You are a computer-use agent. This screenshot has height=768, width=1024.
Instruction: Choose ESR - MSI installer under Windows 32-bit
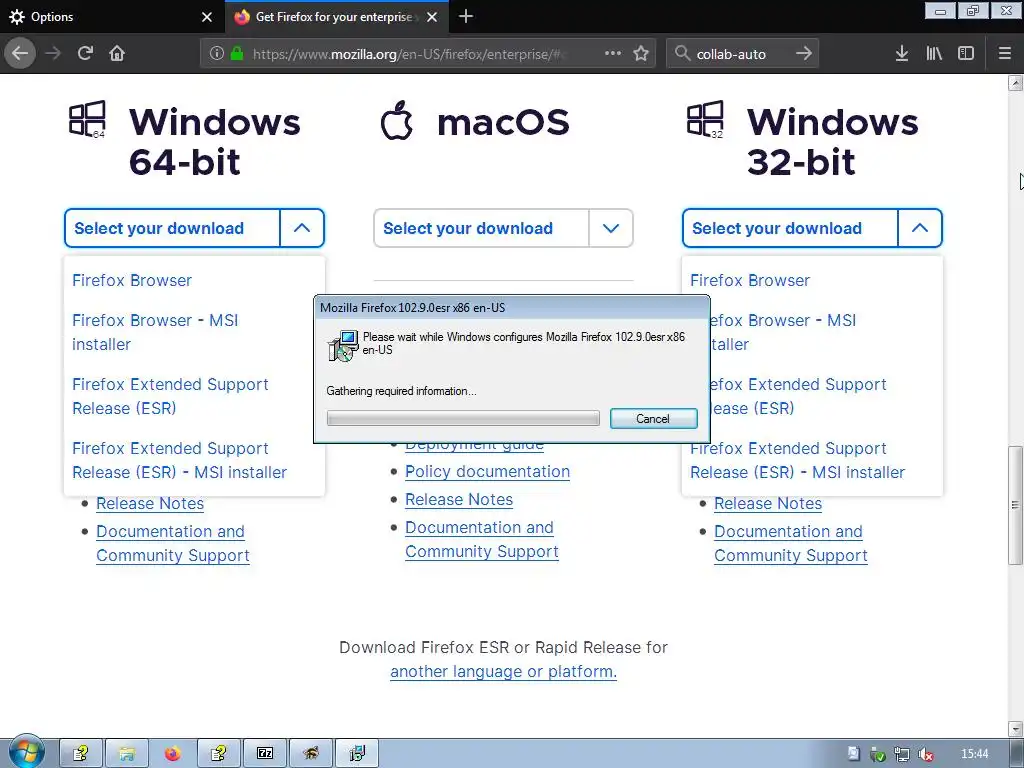pyautogui.click(x=797, y=460)
